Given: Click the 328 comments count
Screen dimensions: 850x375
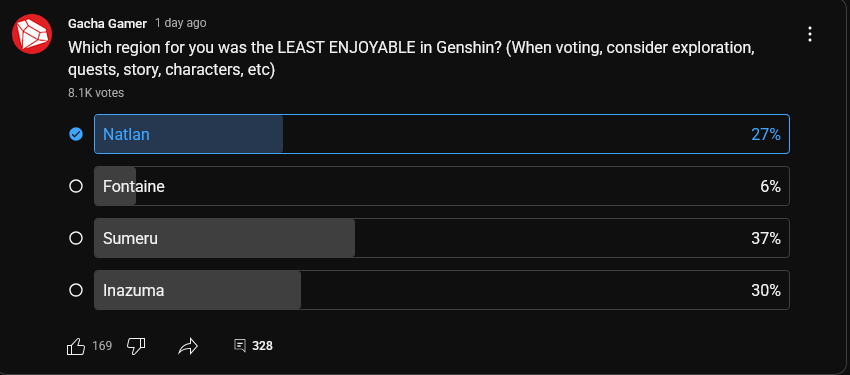Looking at the screenshot, I should [x=262, y=346].
